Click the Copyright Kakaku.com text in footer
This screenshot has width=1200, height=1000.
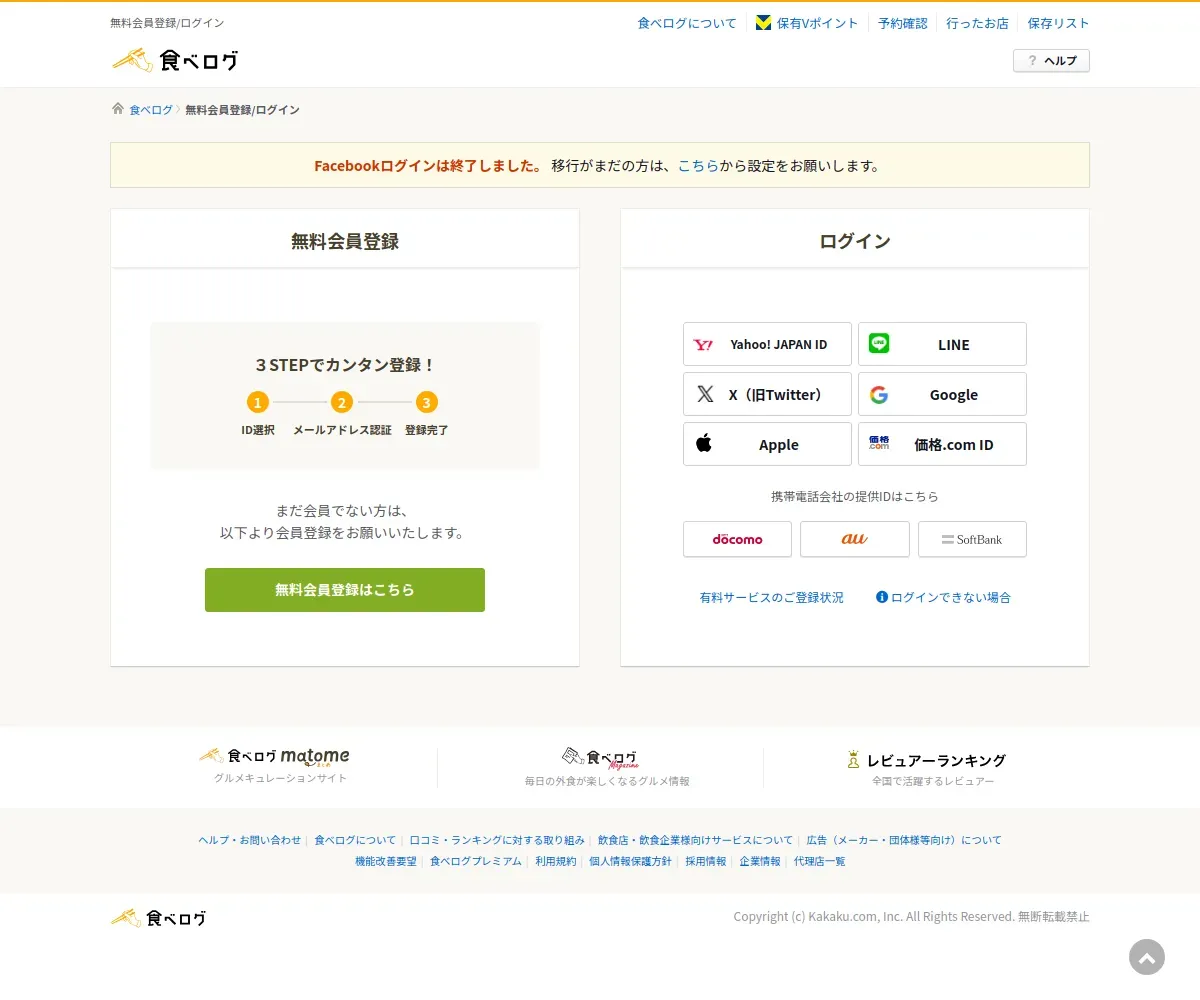click(x=911, y=917)
